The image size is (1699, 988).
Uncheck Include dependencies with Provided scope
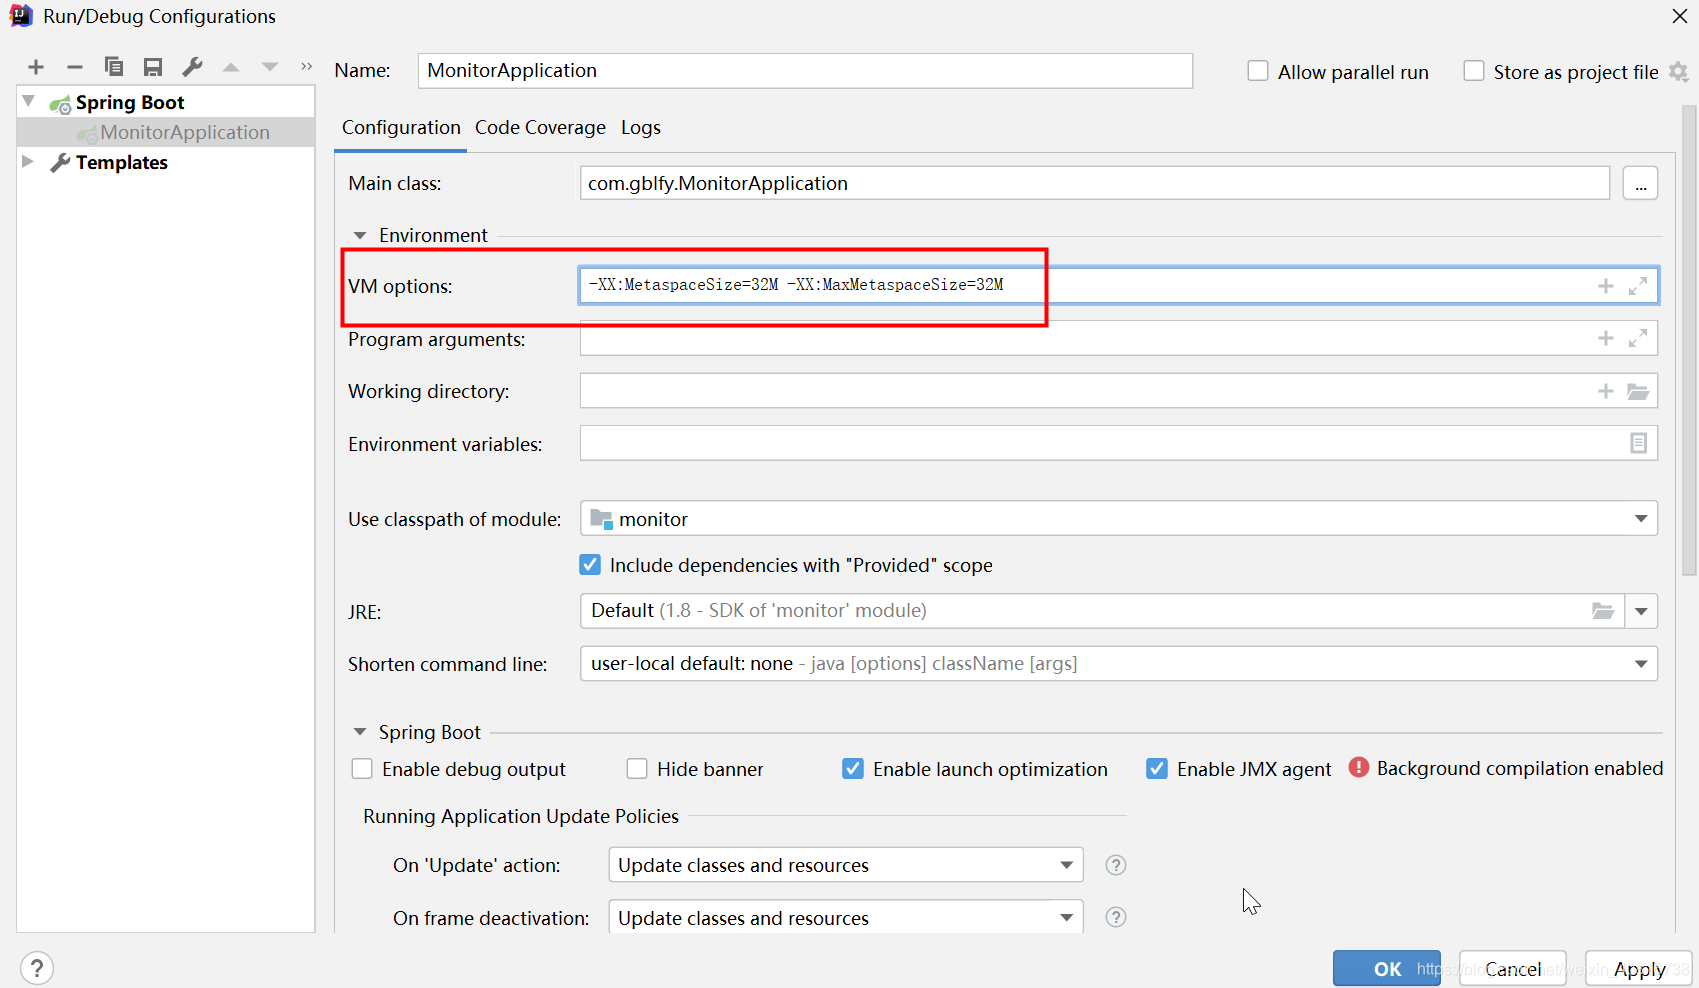[x=590, y=565]
